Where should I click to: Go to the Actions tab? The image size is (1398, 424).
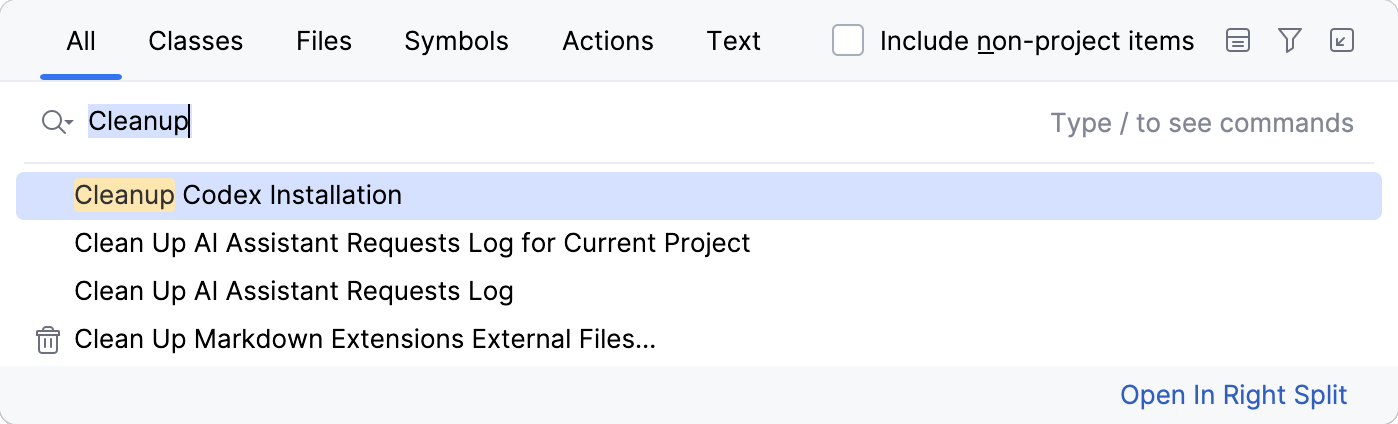point(608,41)
